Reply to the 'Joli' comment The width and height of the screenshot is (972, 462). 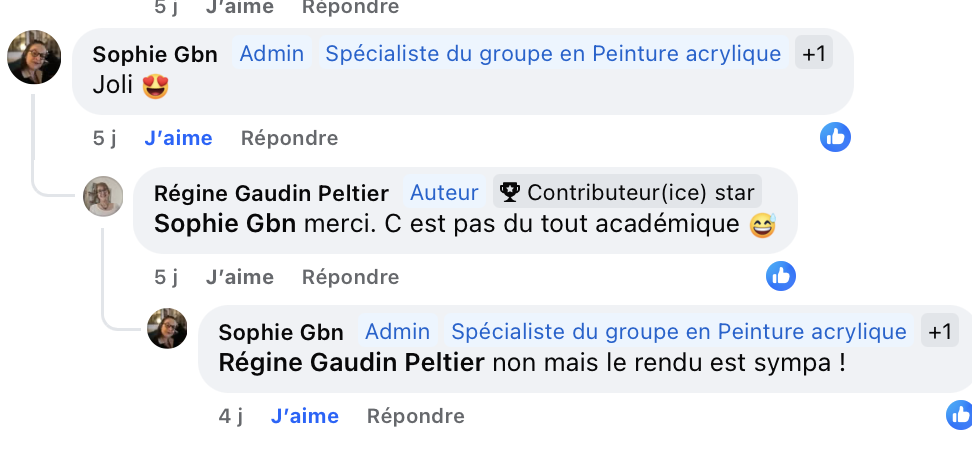pos(289,138)
